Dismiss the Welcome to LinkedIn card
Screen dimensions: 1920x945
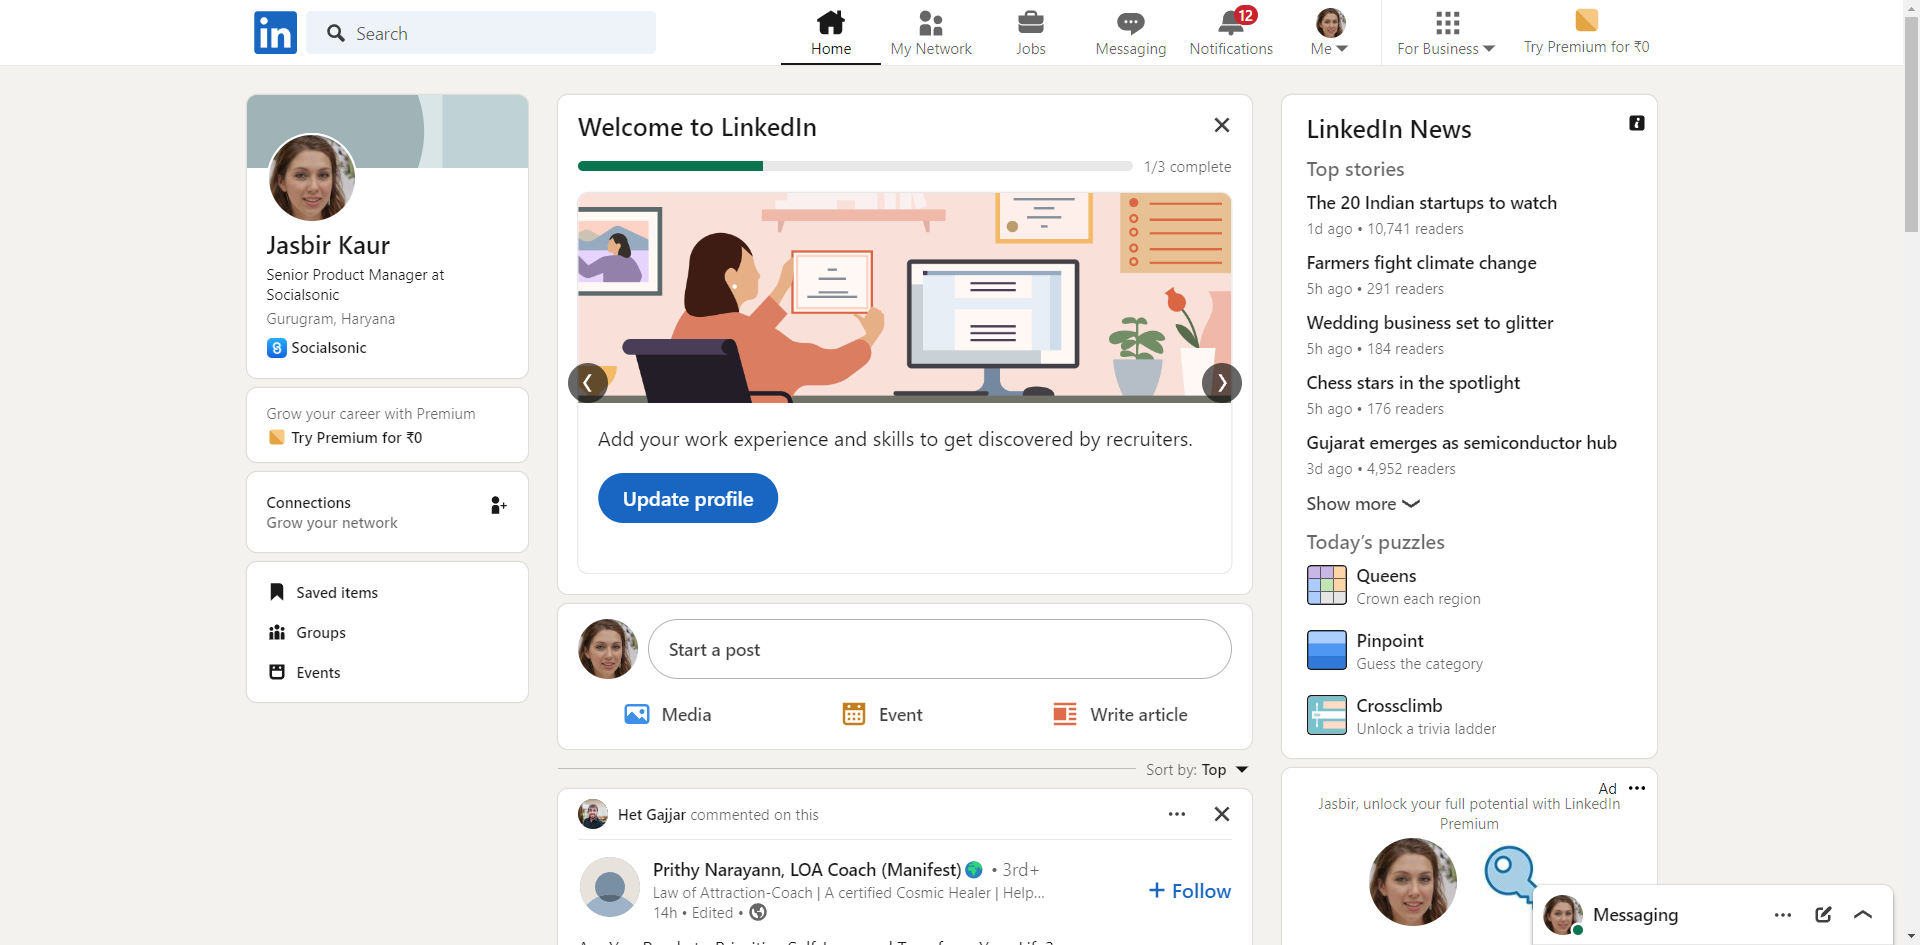(1222, 125)
